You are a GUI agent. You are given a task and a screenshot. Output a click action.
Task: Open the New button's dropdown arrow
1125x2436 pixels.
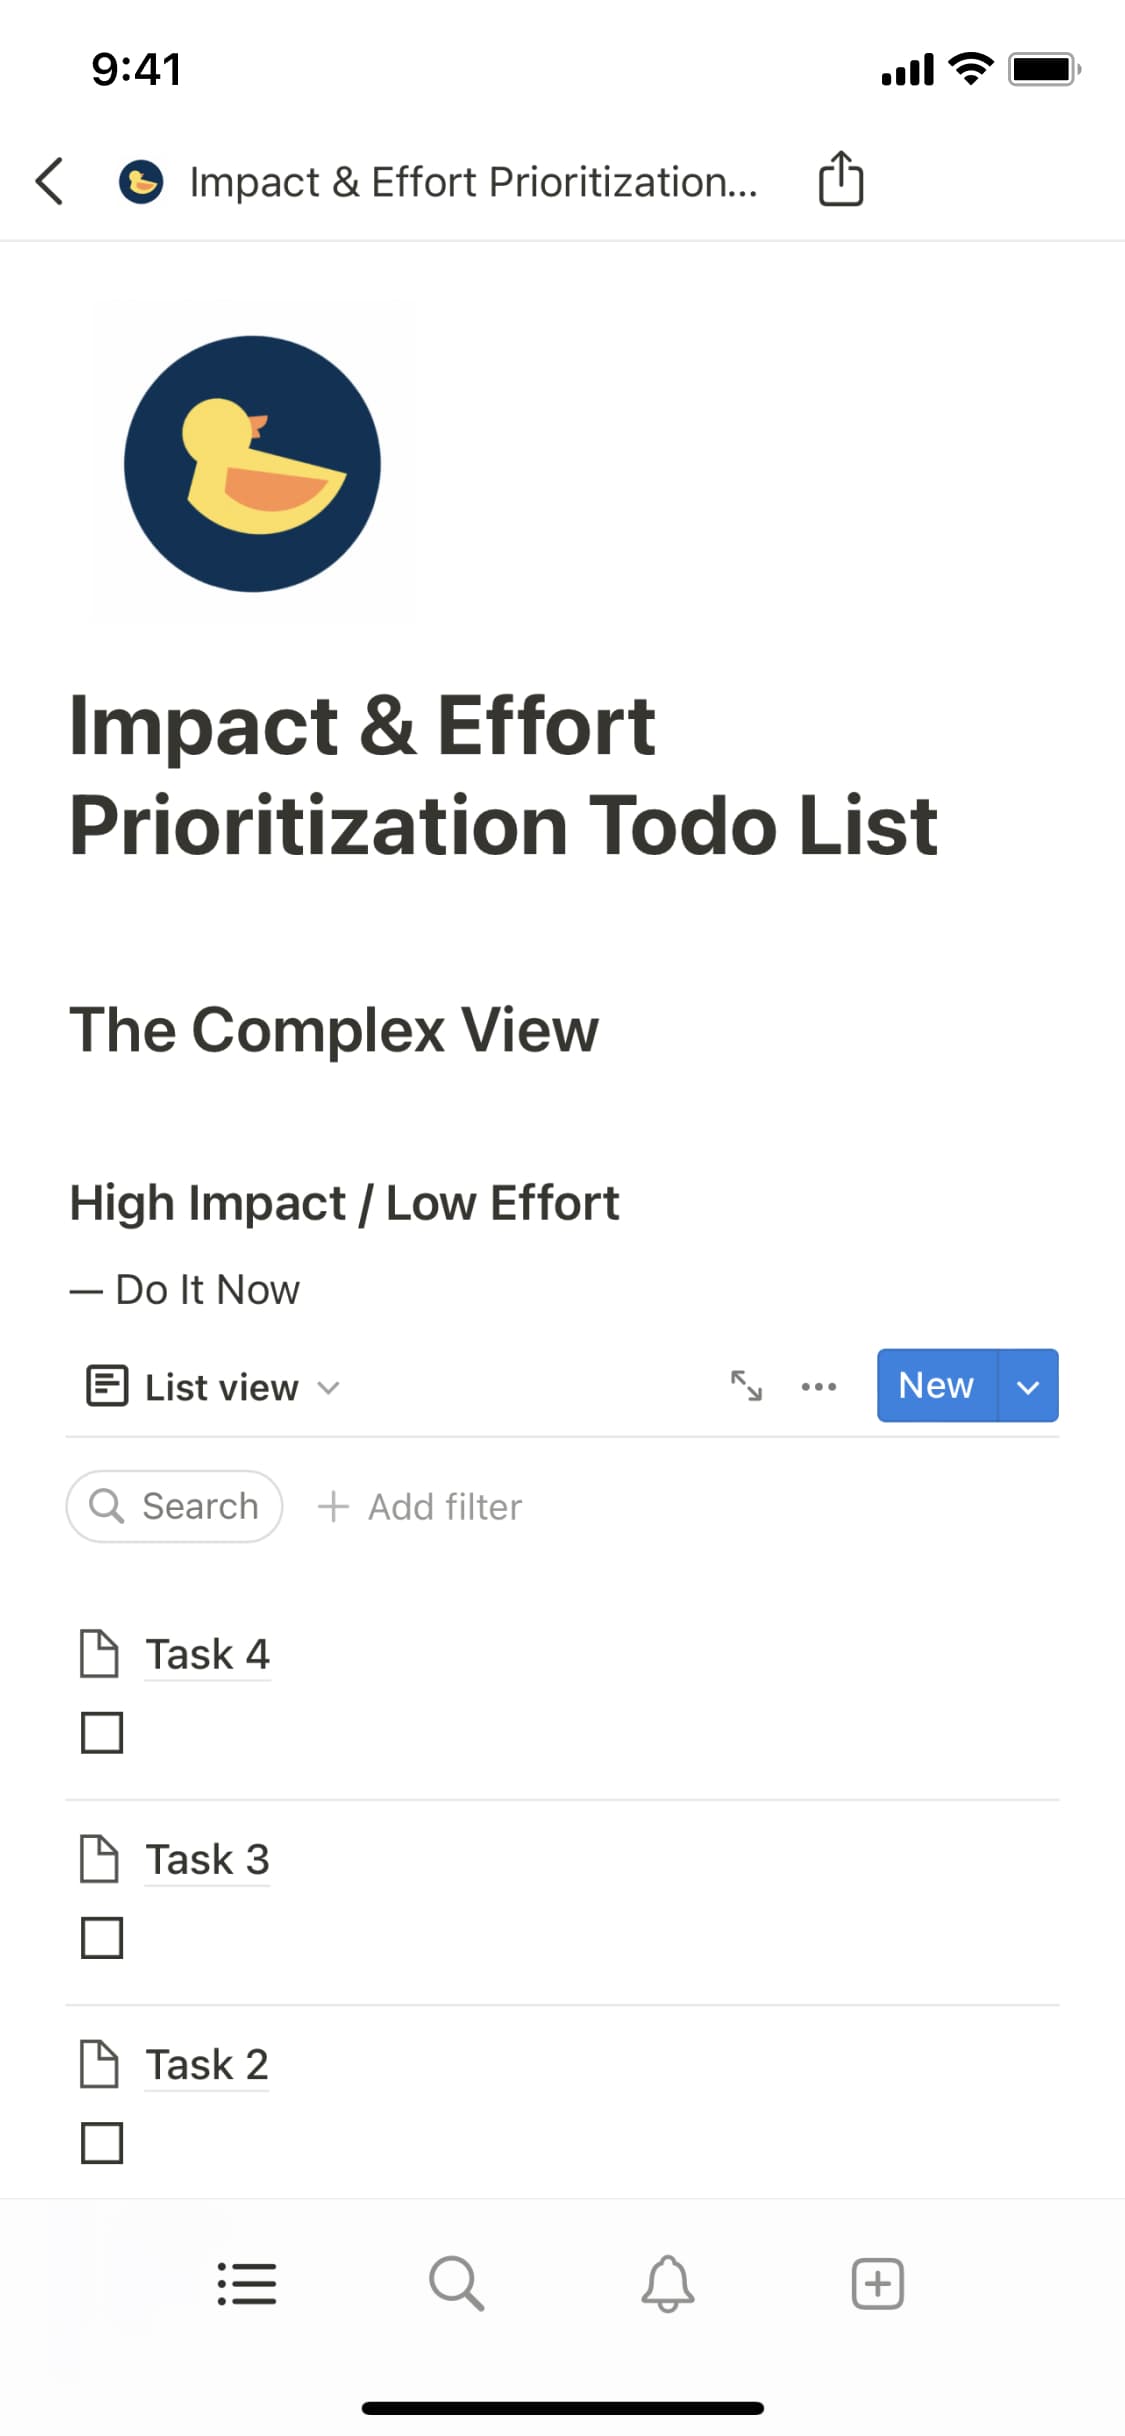click(1028, 1386)
